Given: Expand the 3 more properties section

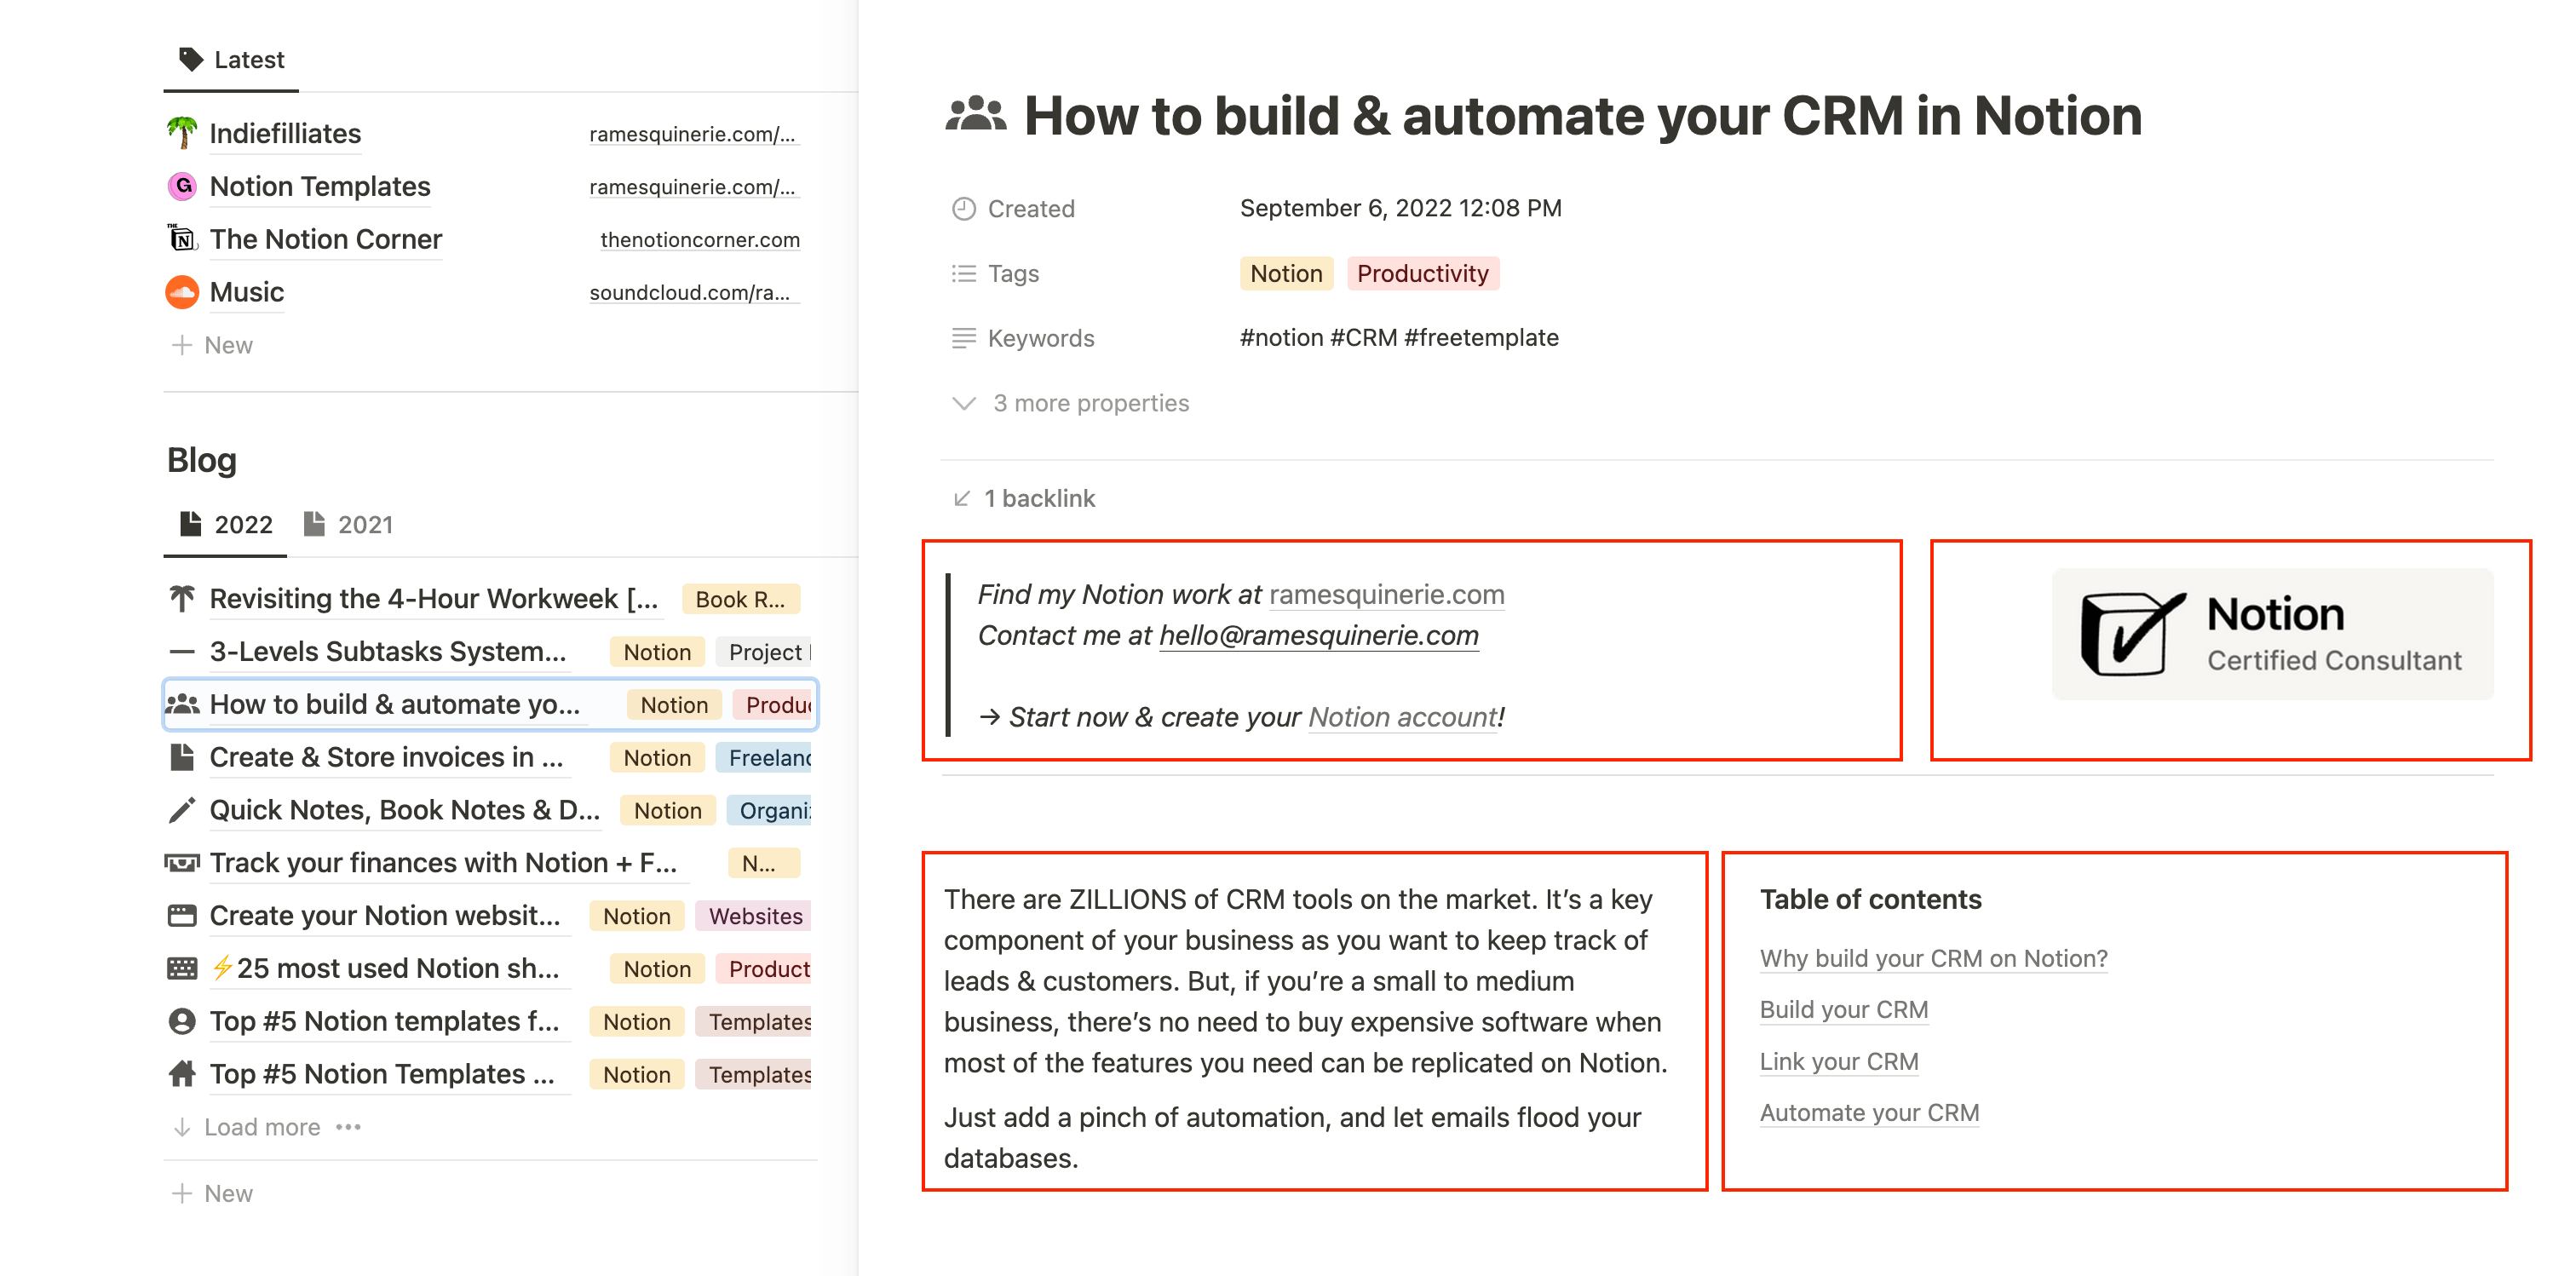Looking at the screenshot, I should [x=1089, y=403].
